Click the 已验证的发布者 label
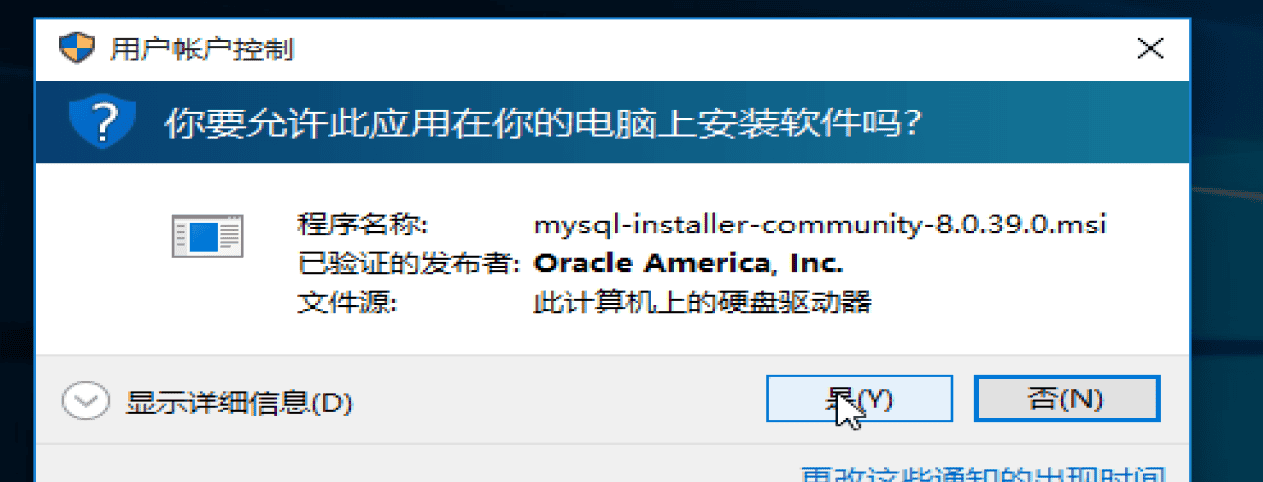Viewport: 1263px width, 482px height. pyautogui.click(x=408, y=263)
